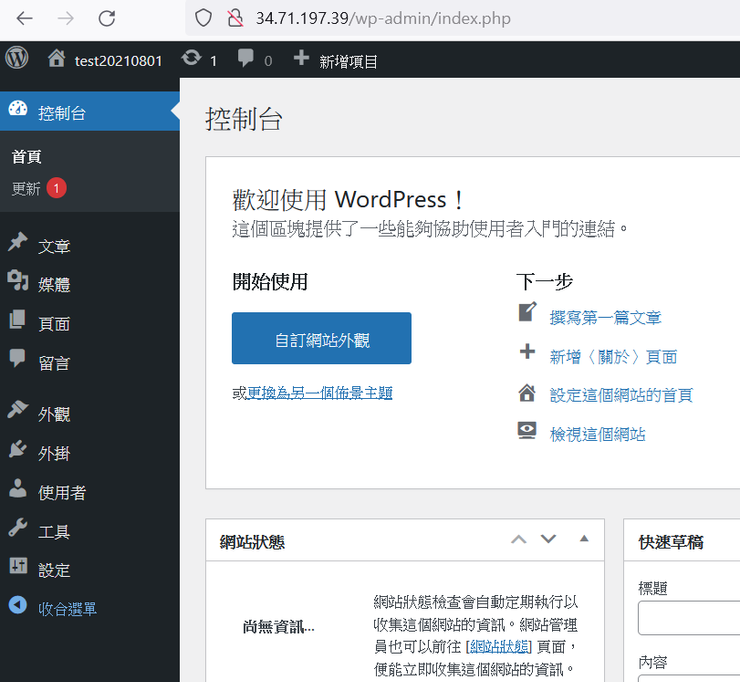Open the WordPress logo menu

point(17,59)
